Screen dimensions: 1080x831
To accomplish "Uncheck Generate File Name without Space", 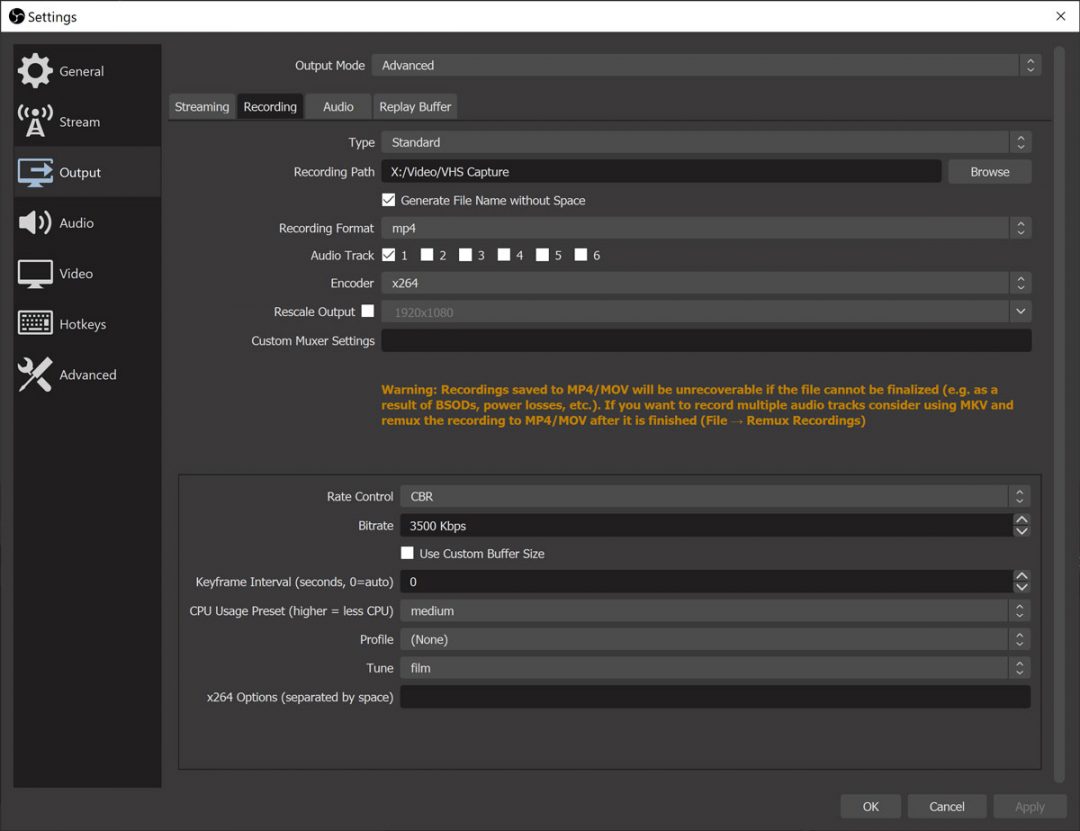I will [389, 200].
